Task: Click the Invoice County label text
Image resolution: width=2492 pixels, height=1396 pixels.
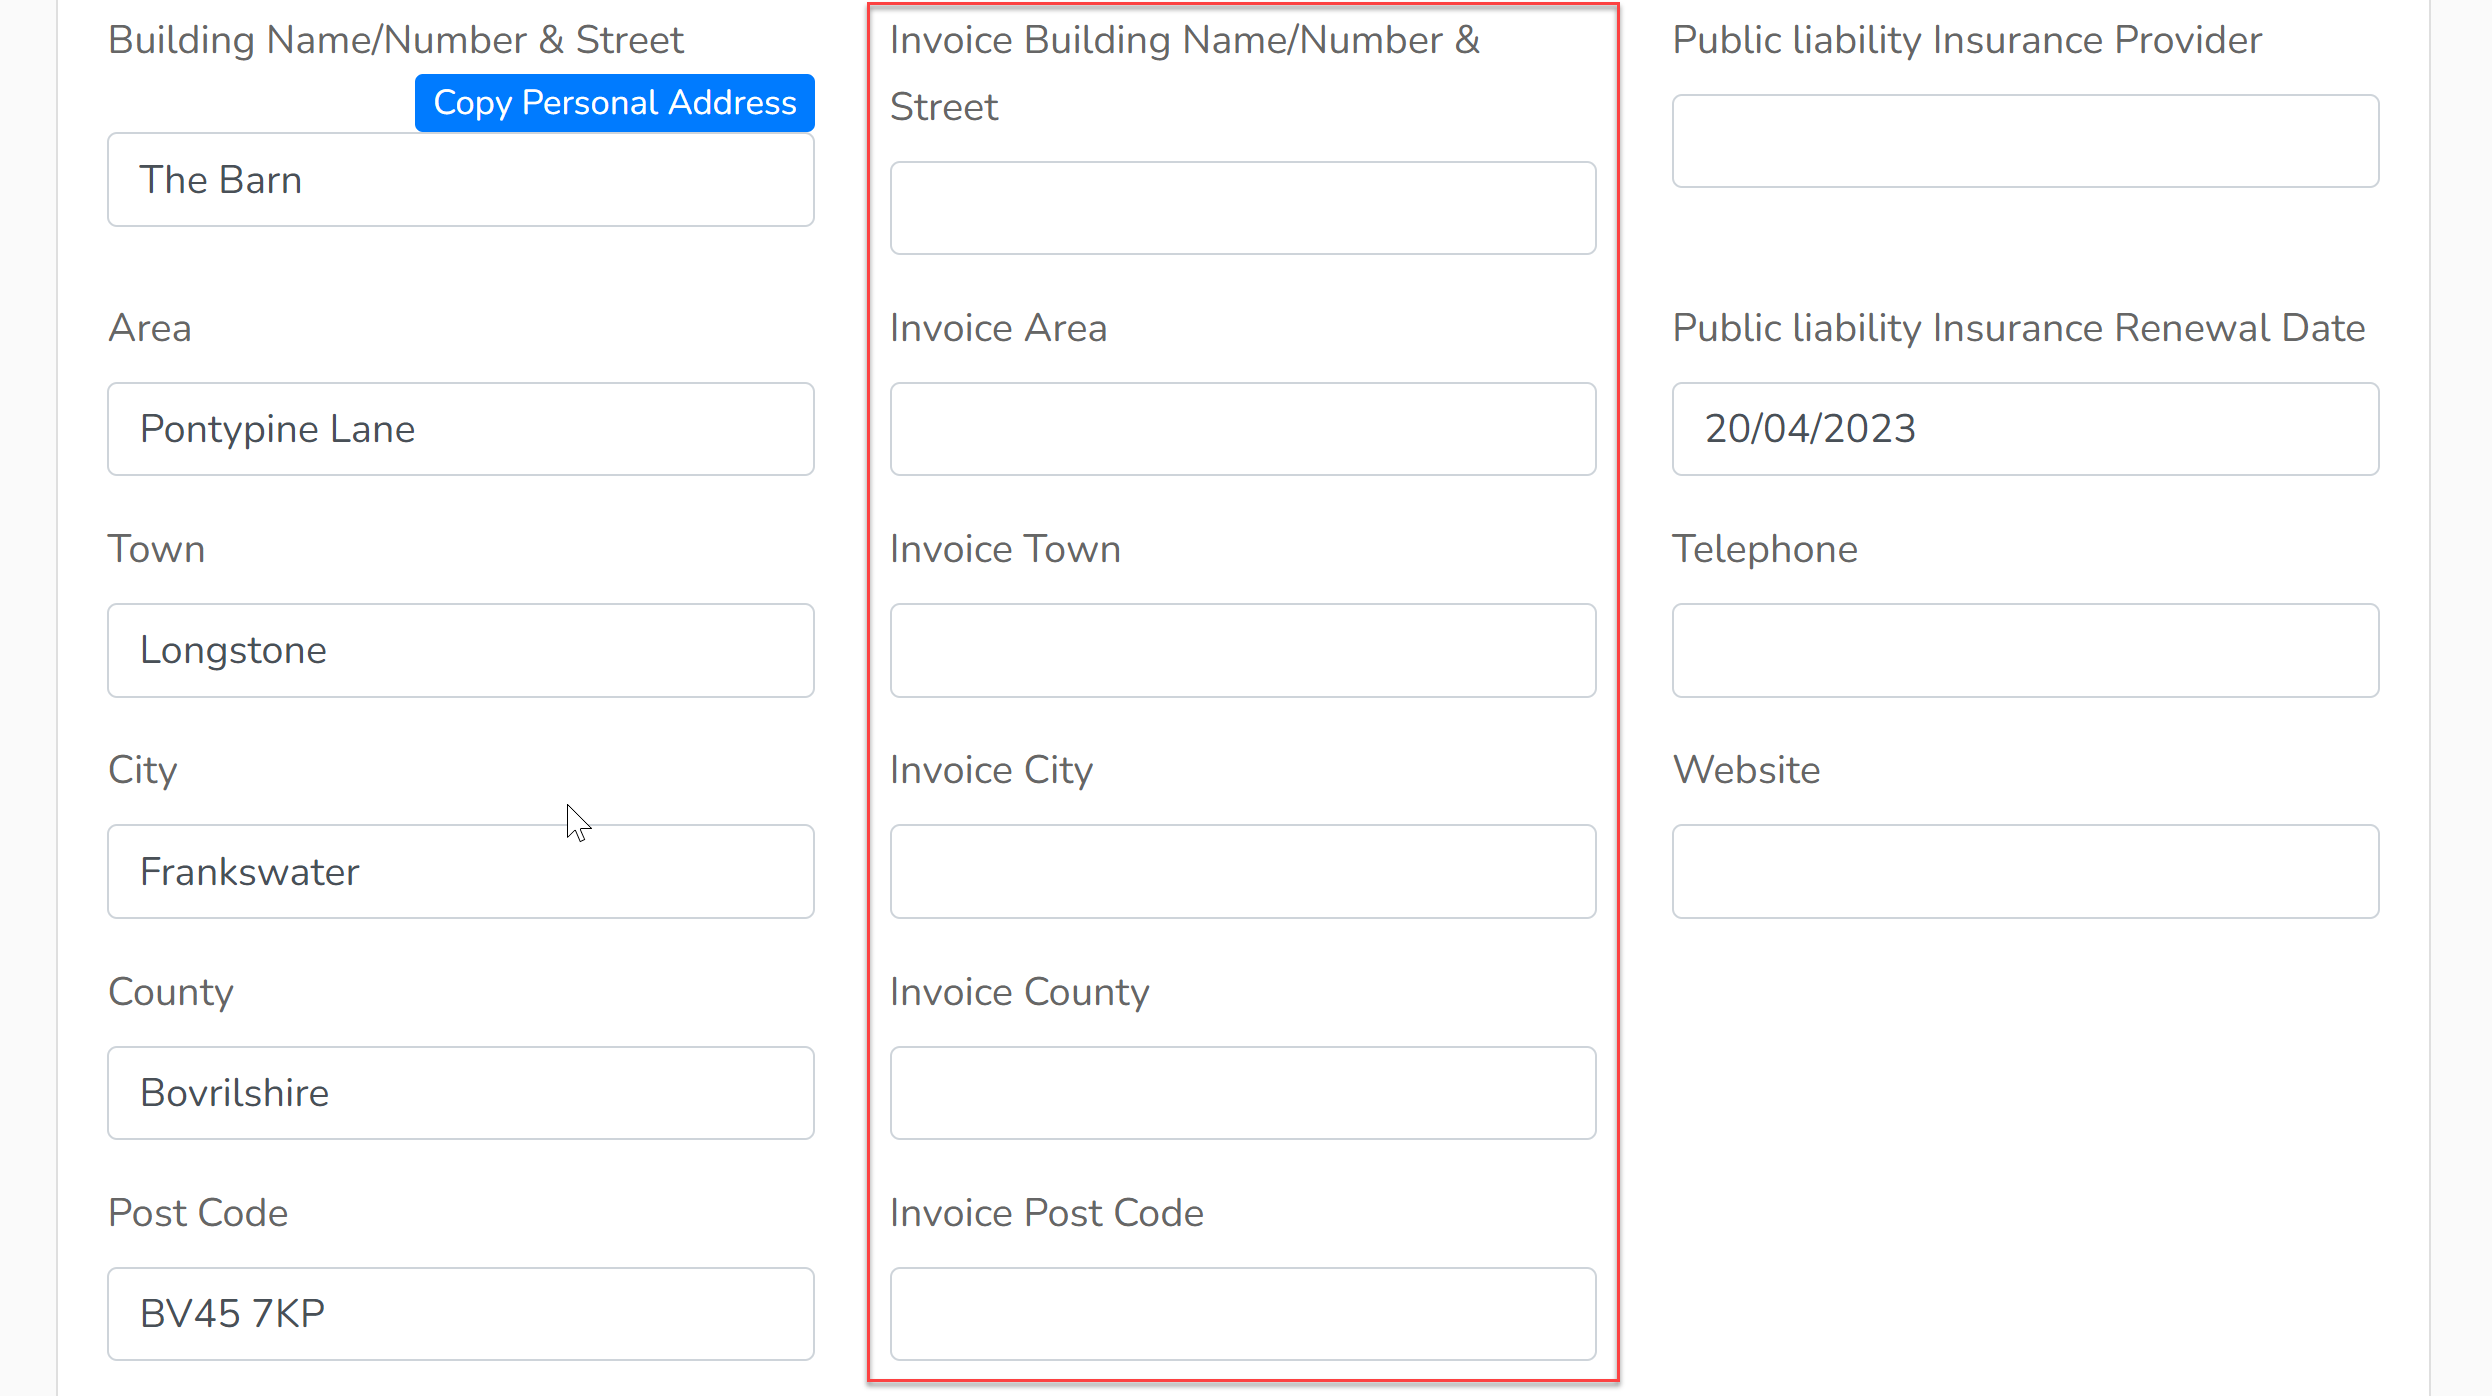Action: click(x=1020, y=992)
